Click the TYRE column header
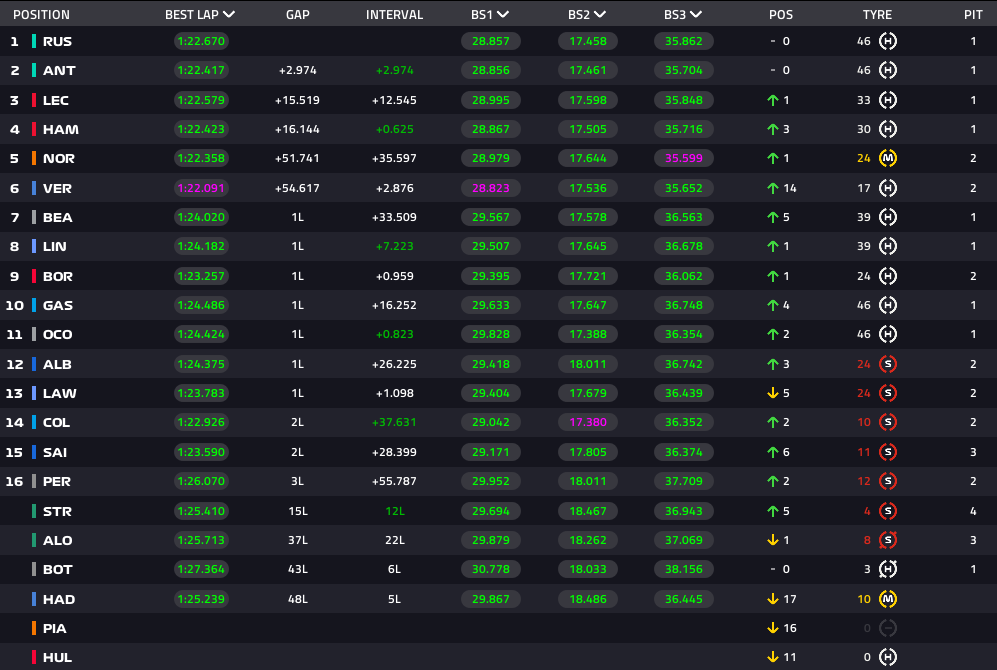 click(877, 15)
